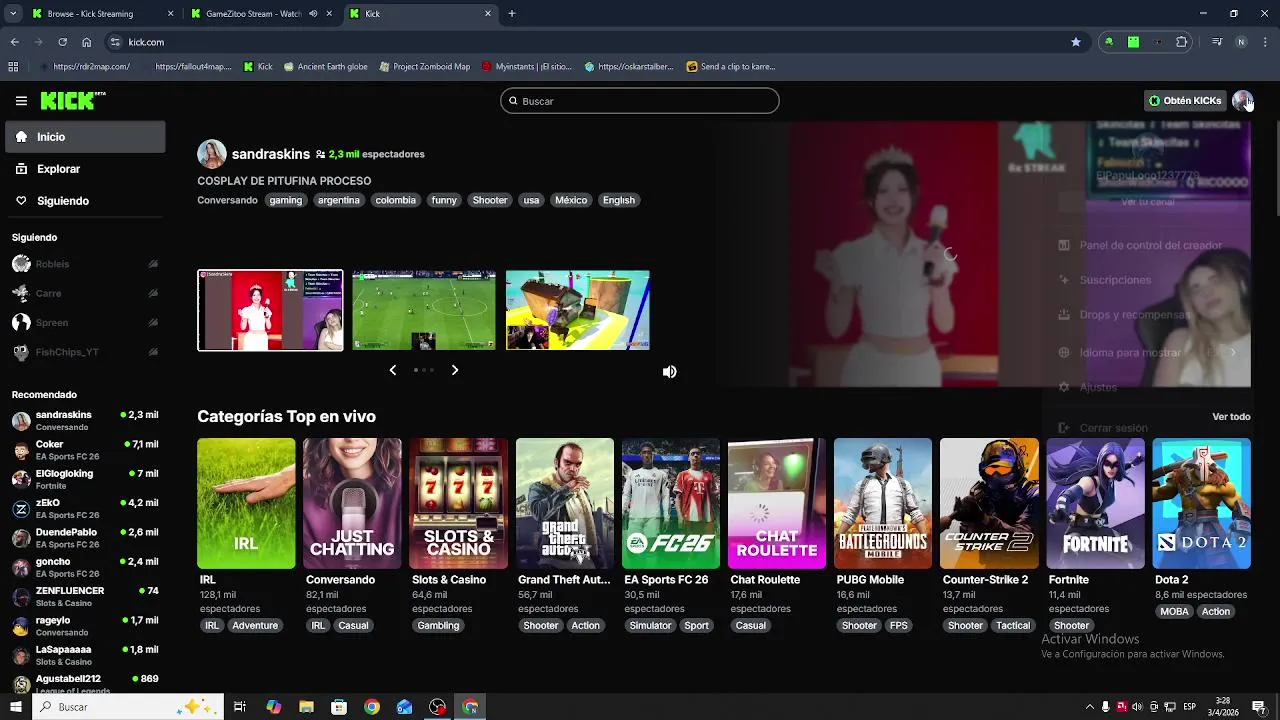Reload the current page
The width and height of the screenshot is (1280, 720).
coord(63,42)
